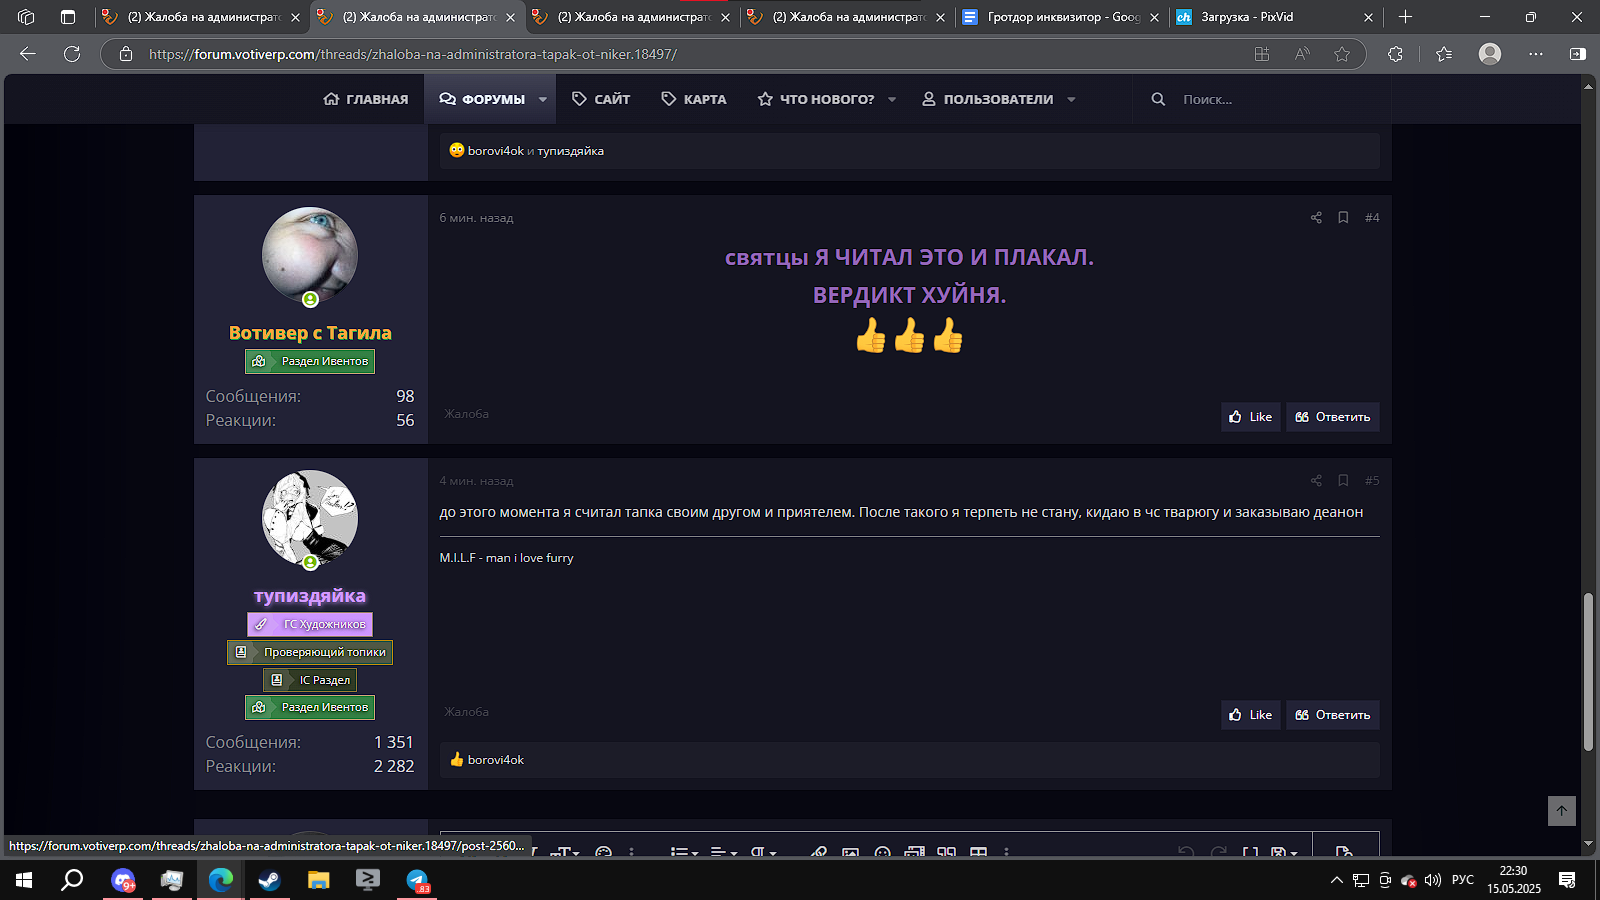Open Steam from the taskbar
The width and height of the screenshot is (1600, 900).
pyautogui.click(x=269, y=880)
